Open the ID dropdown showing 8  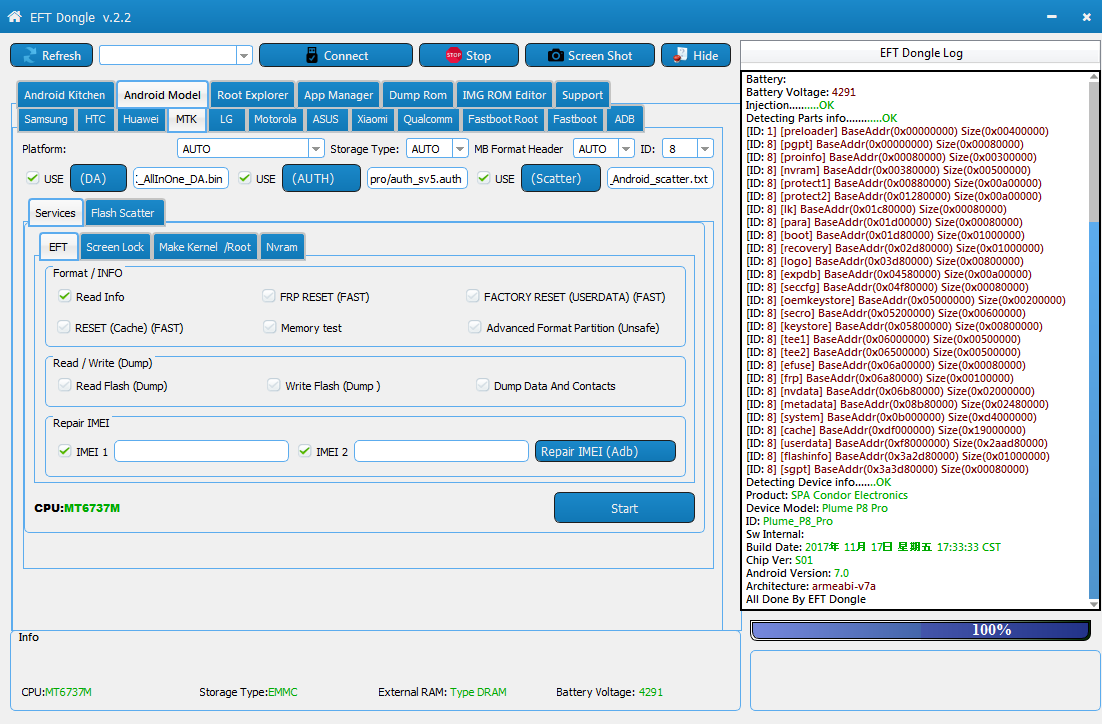705,148
